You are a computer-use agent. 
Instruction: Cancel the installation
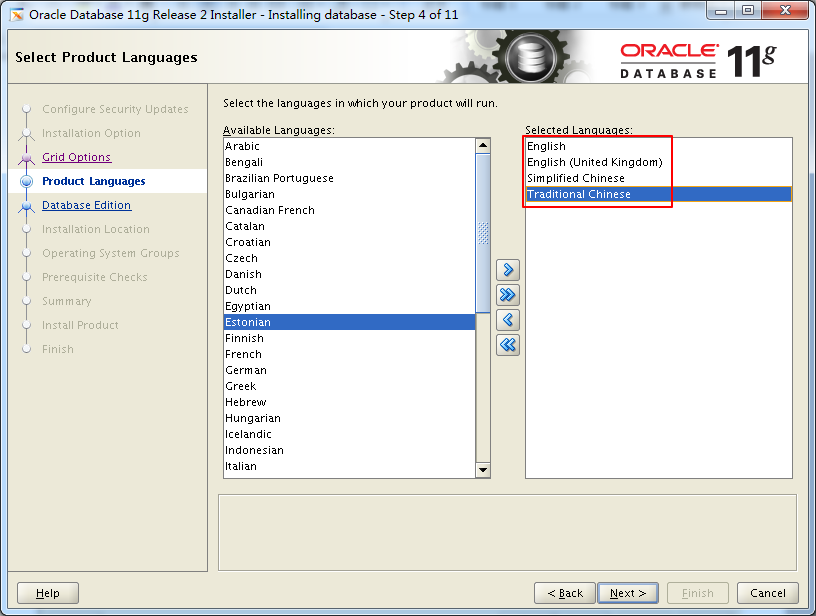tap(768, 593)
